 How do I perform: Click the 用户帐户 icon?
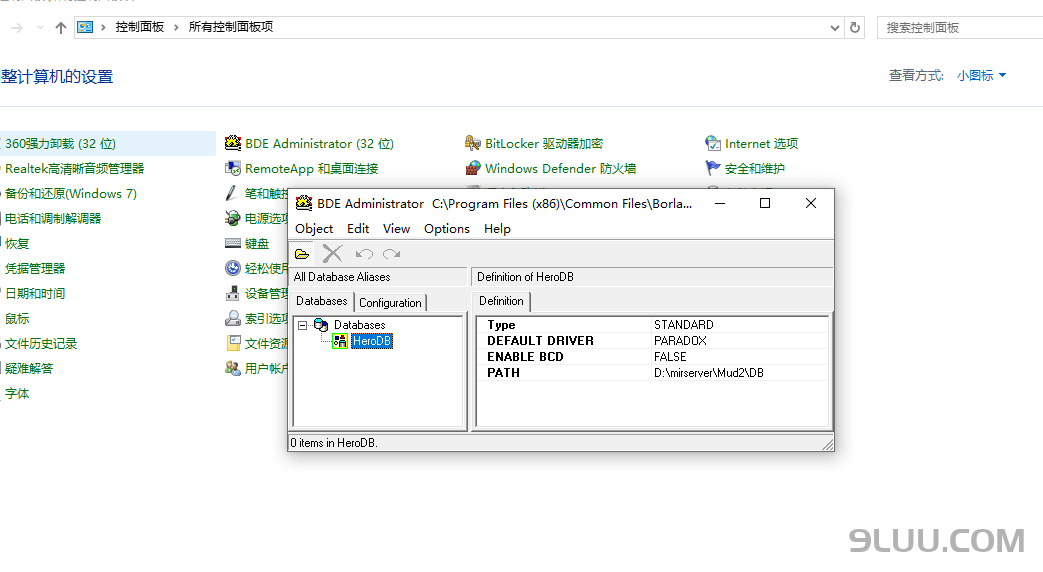coord(233,368)
